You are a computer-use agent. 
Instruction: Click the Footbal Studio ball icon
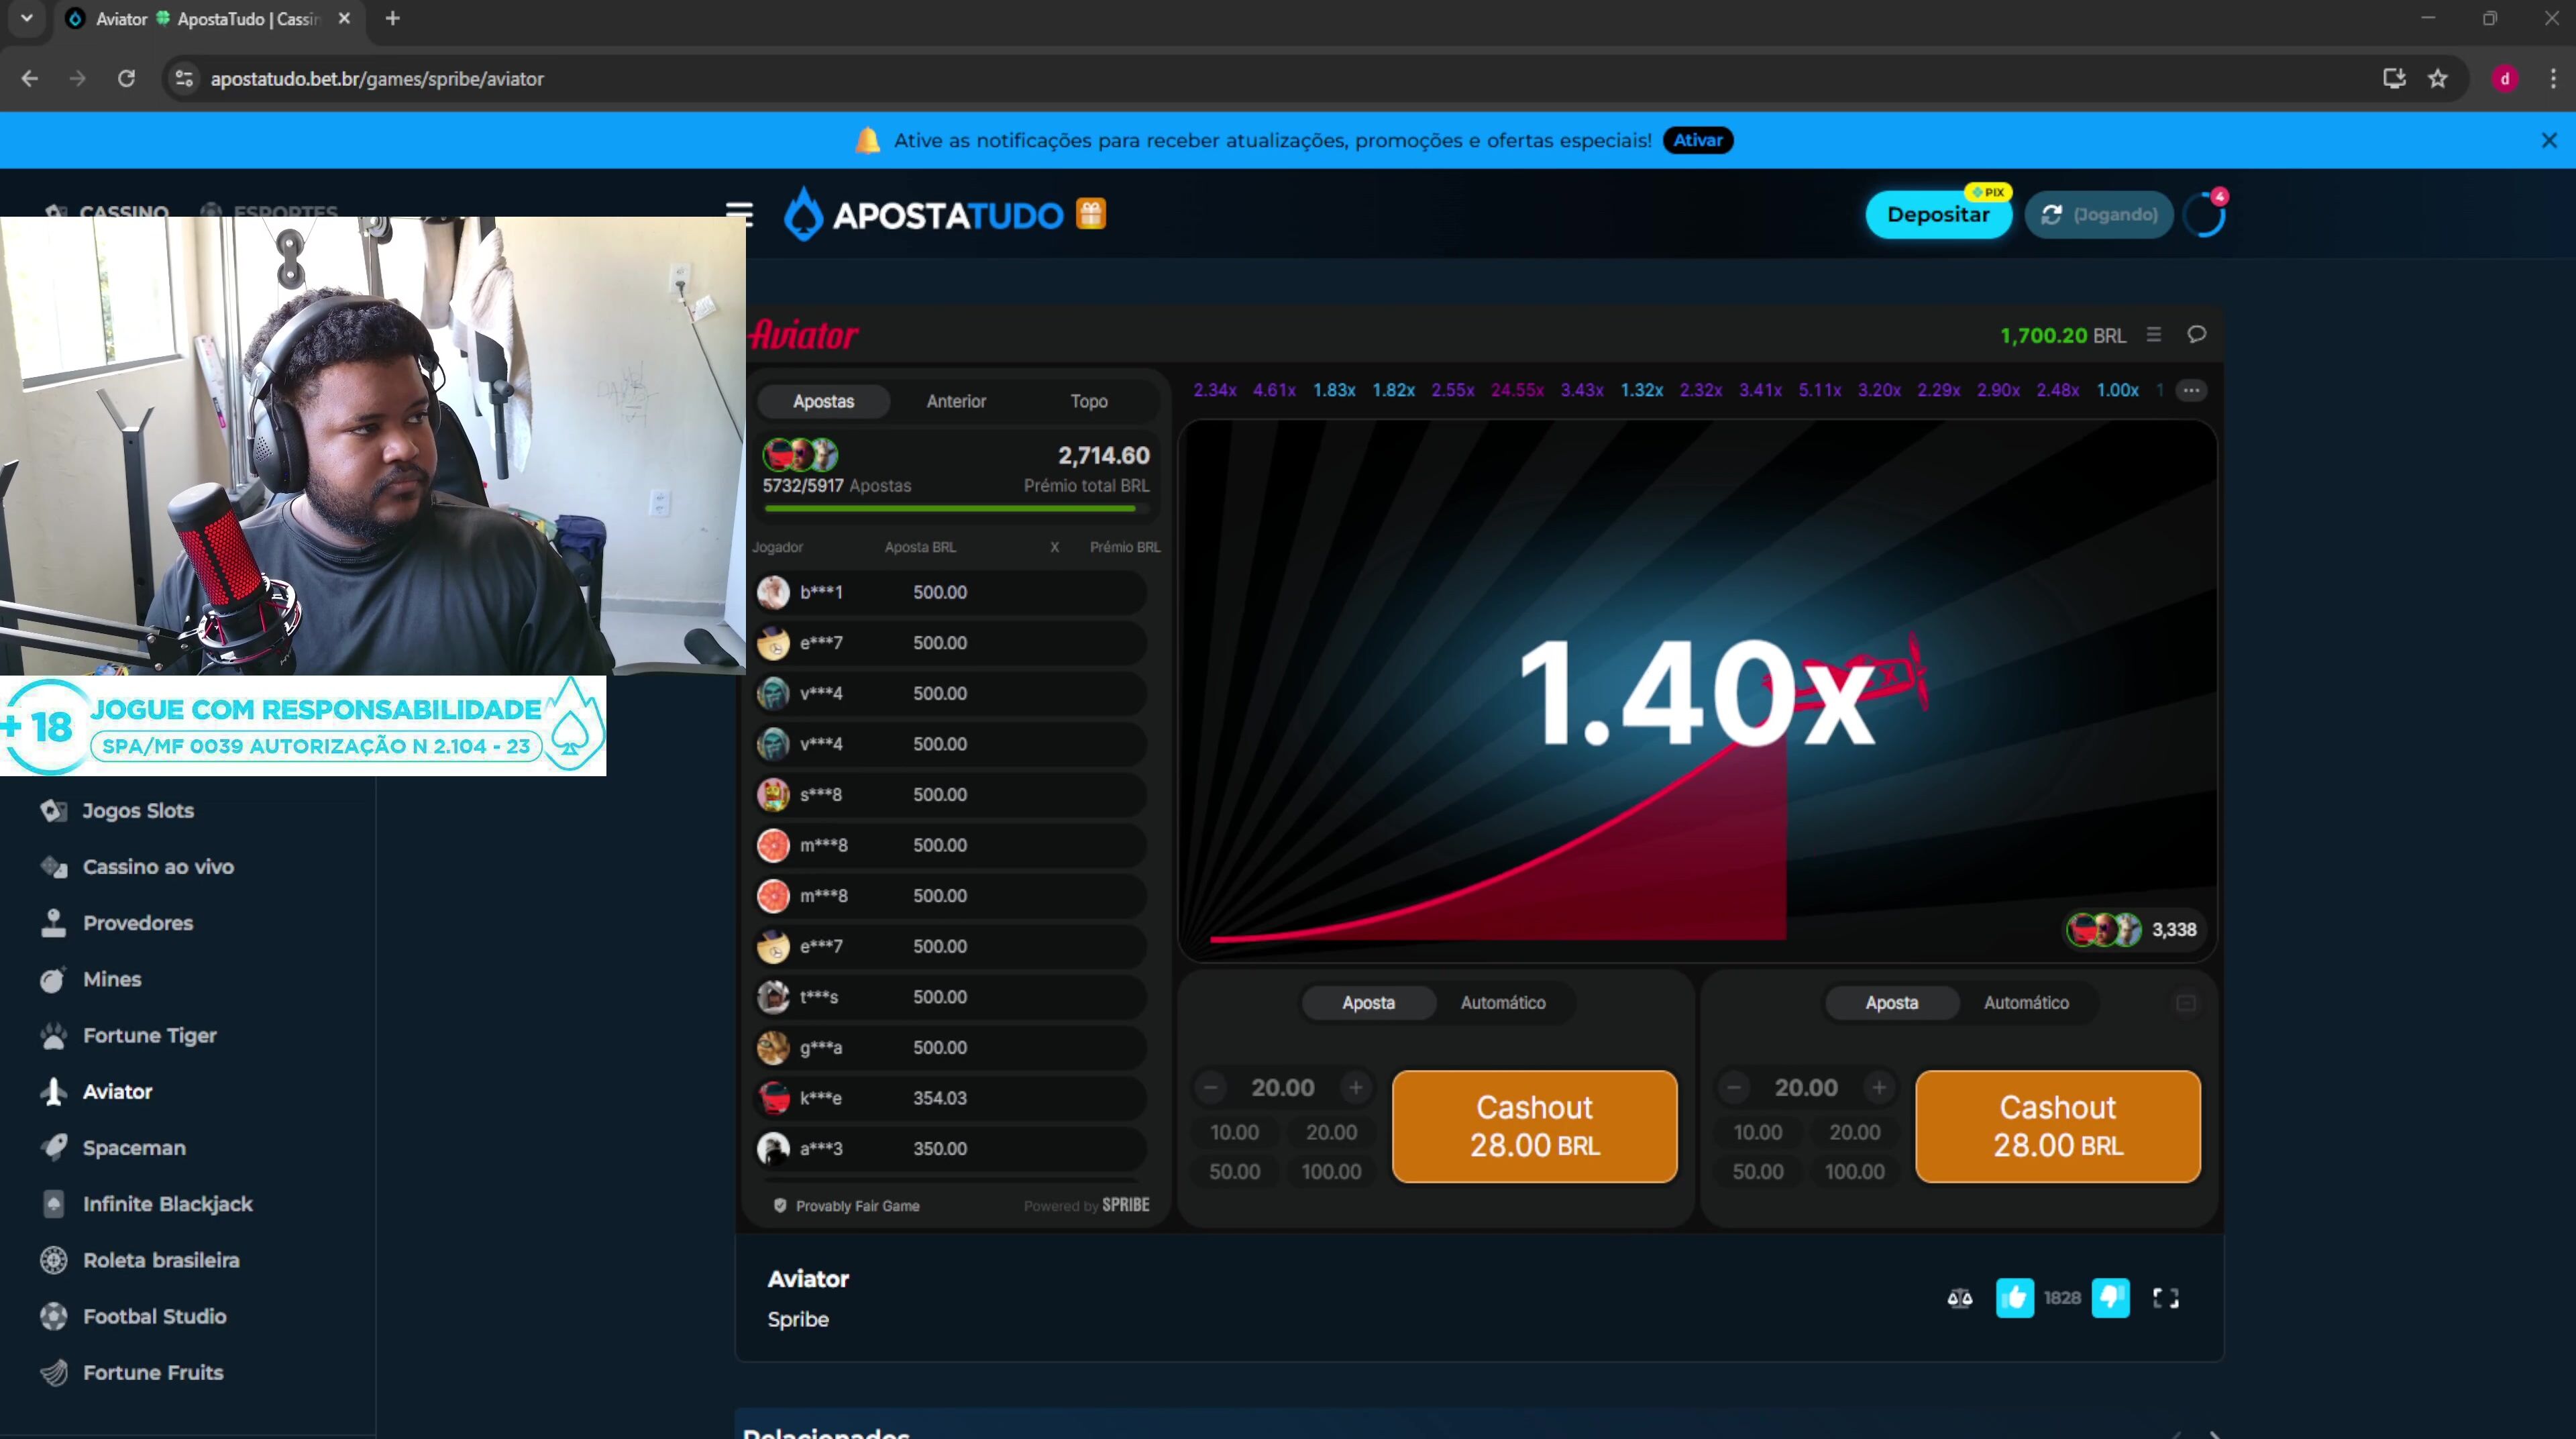(54, 1316)
